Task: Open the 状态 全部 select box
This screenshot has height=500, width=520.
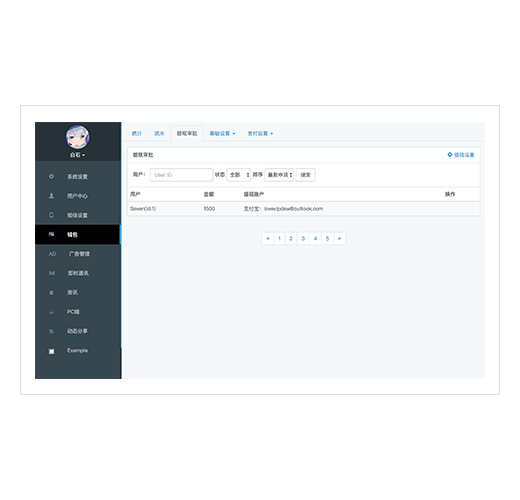Action: [239, 175]
